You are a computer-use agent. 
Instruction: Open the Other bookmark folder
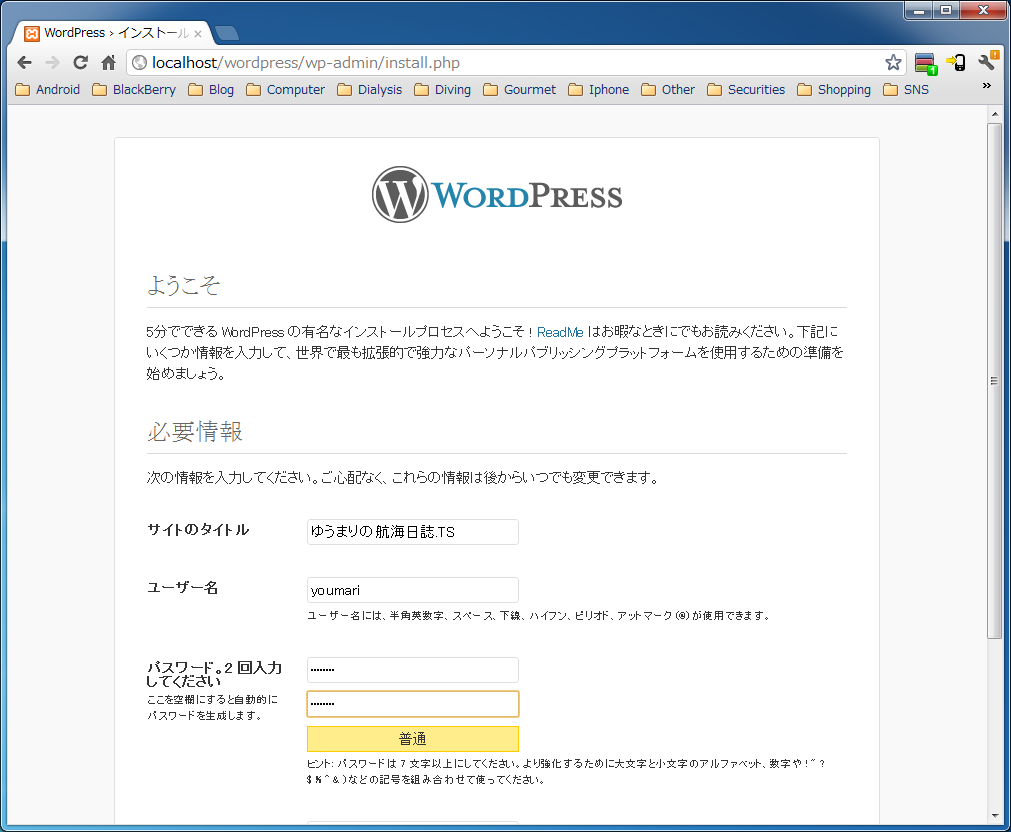tap(668, 90)
